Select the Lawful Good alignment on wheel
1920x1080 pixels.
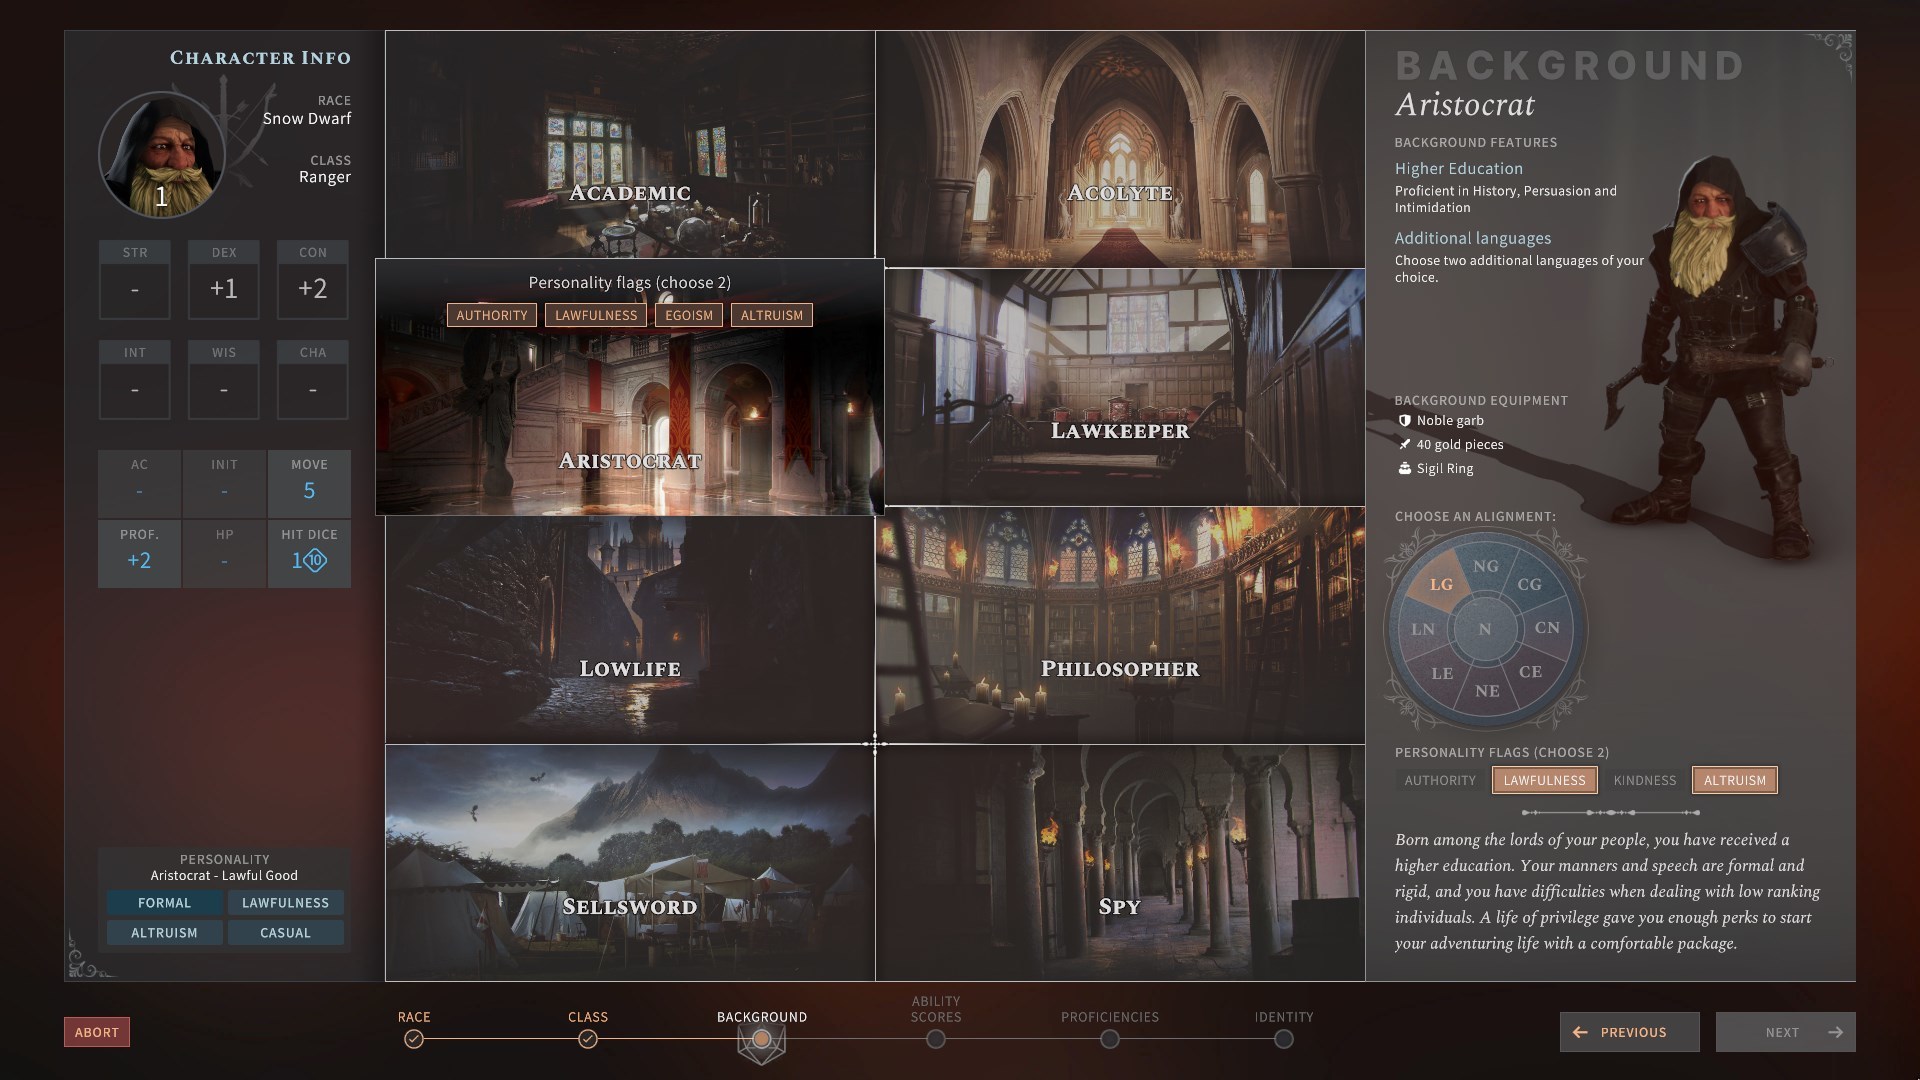click(1440, 585)
